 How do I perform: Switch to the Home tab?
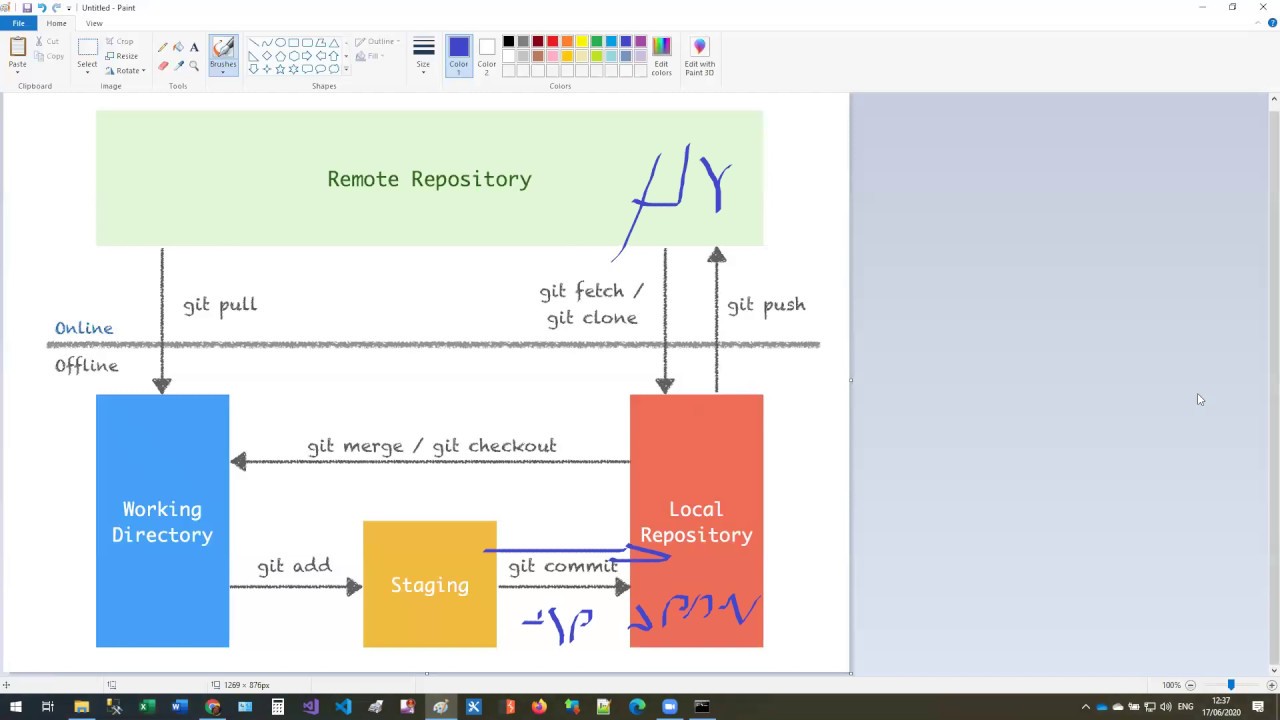56,23
